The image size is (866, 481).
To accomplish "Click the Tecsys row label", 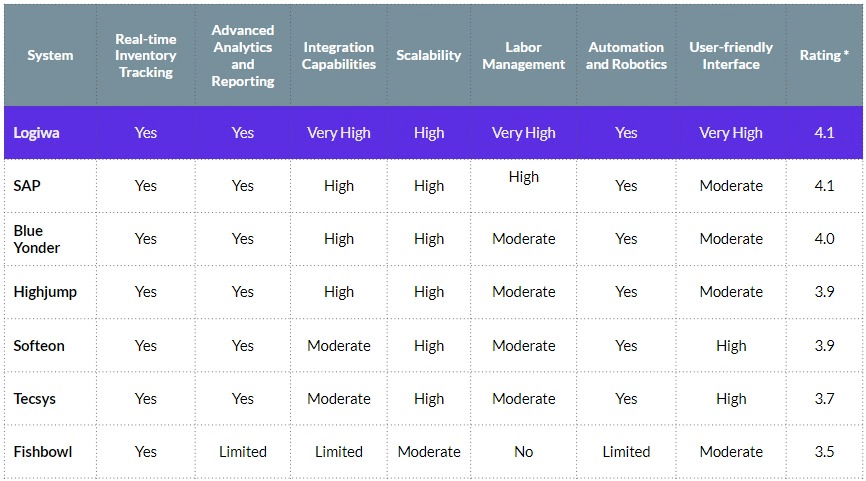I will (x=35, y=399).
